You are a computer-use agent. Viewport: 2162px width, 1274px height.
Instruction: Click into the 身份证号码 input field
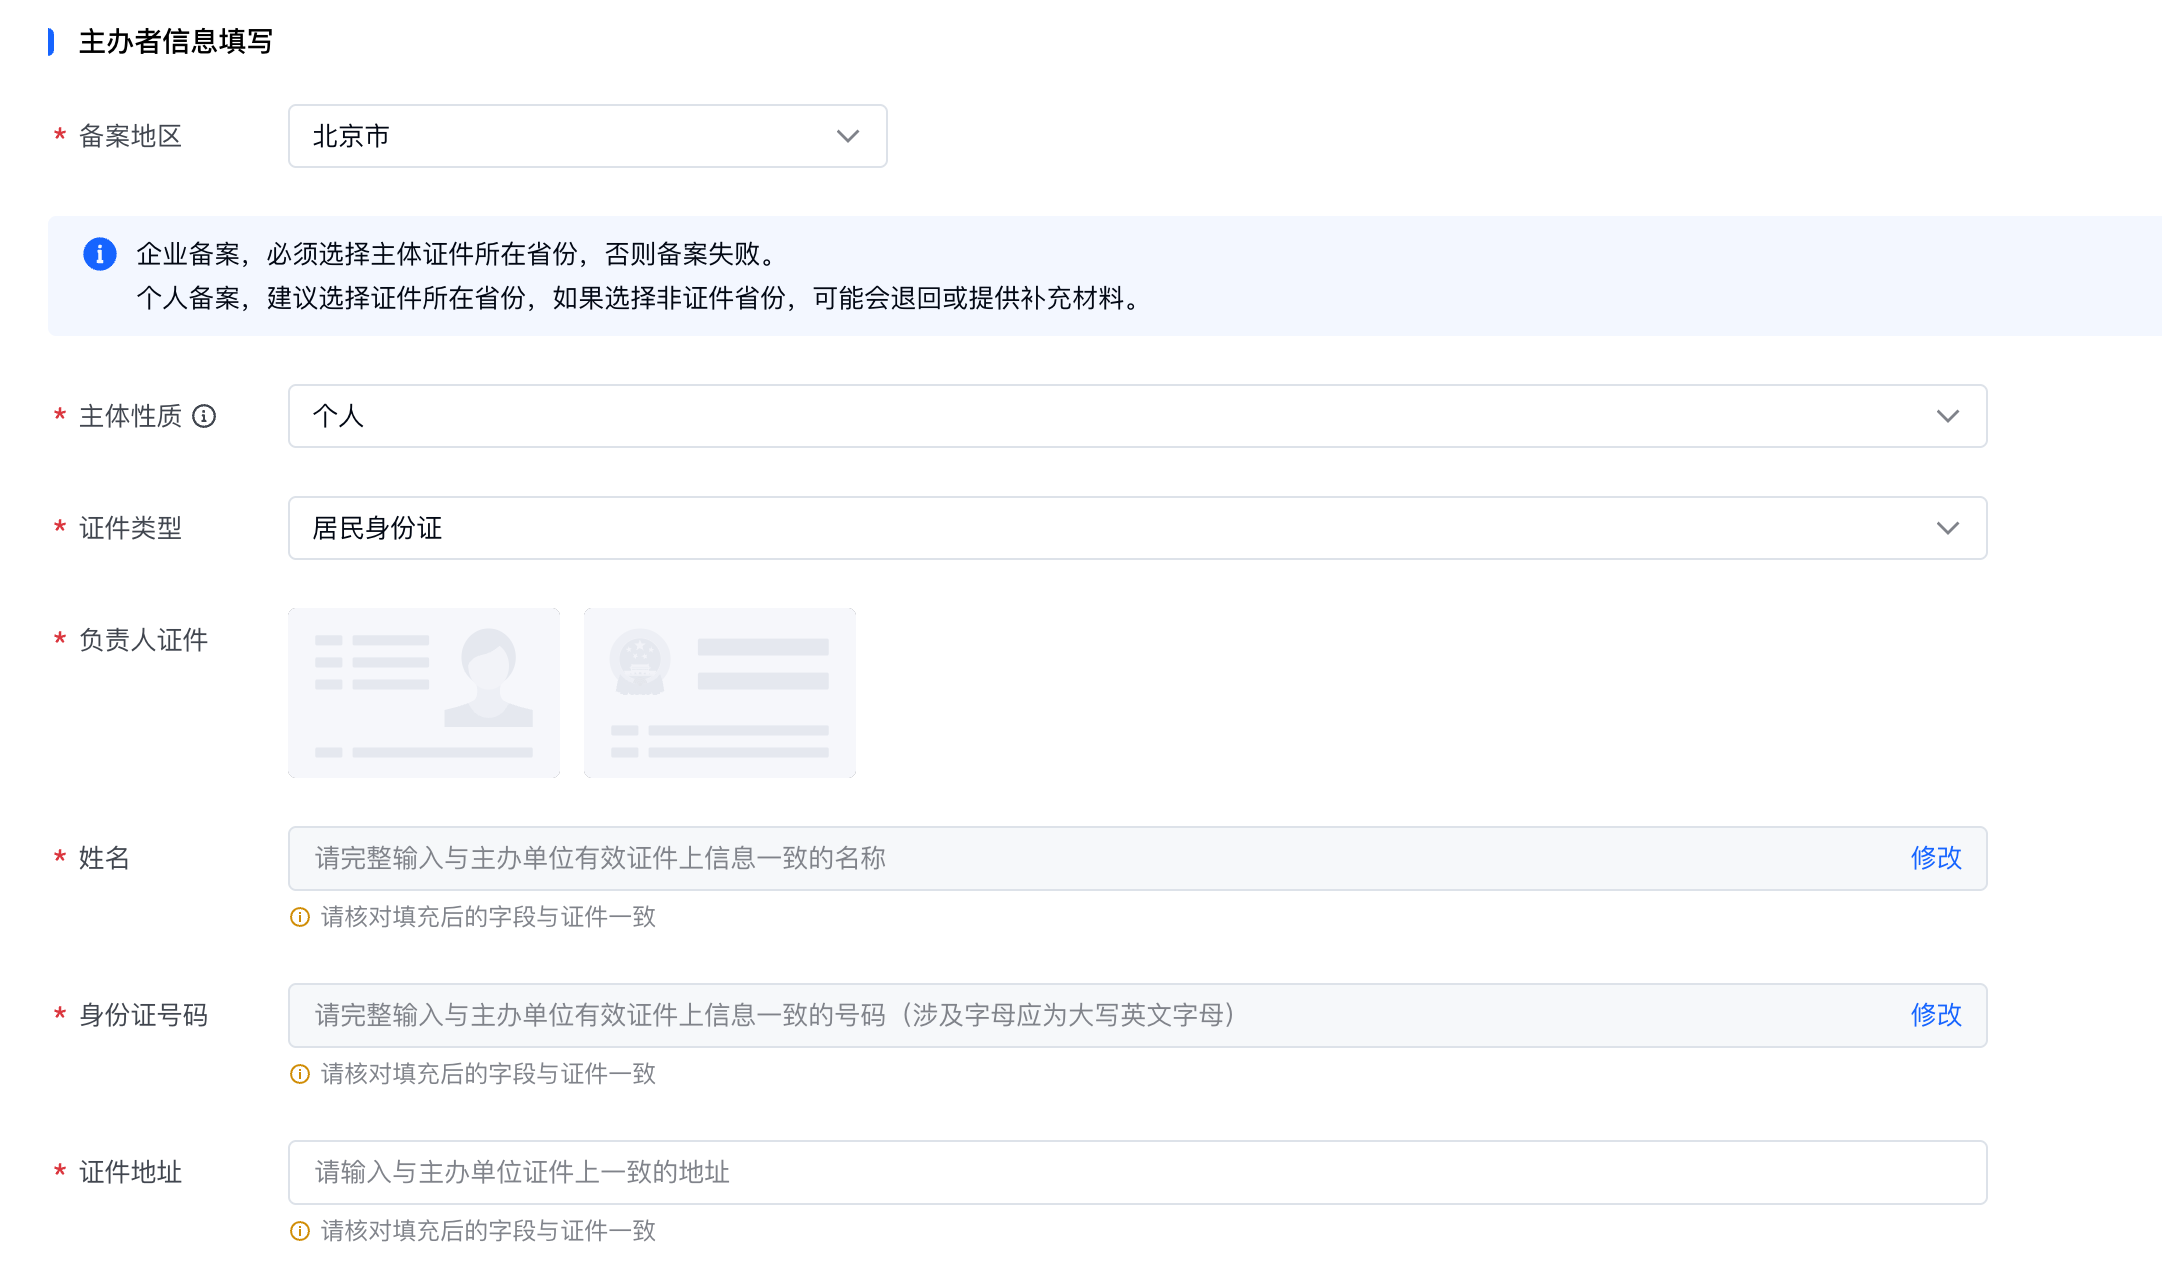[x=1000, y=1015]
